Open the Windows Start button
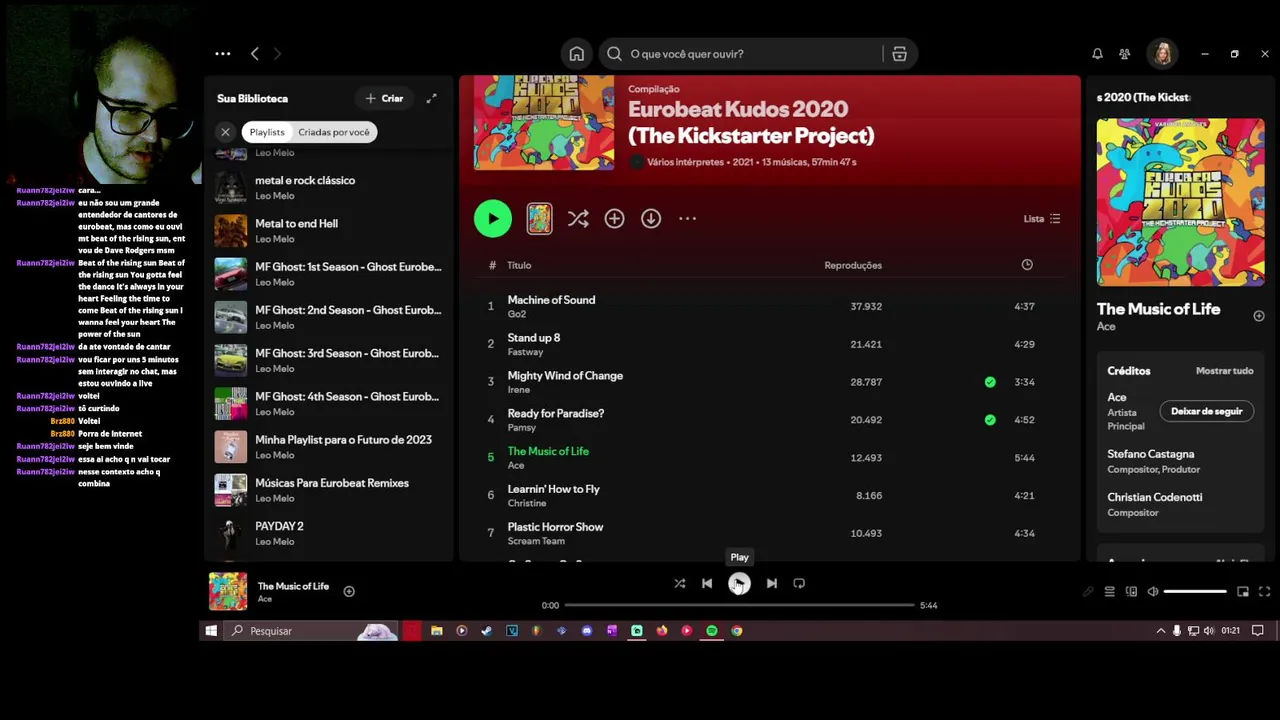Screen dimensions: 1280x720 211,631
